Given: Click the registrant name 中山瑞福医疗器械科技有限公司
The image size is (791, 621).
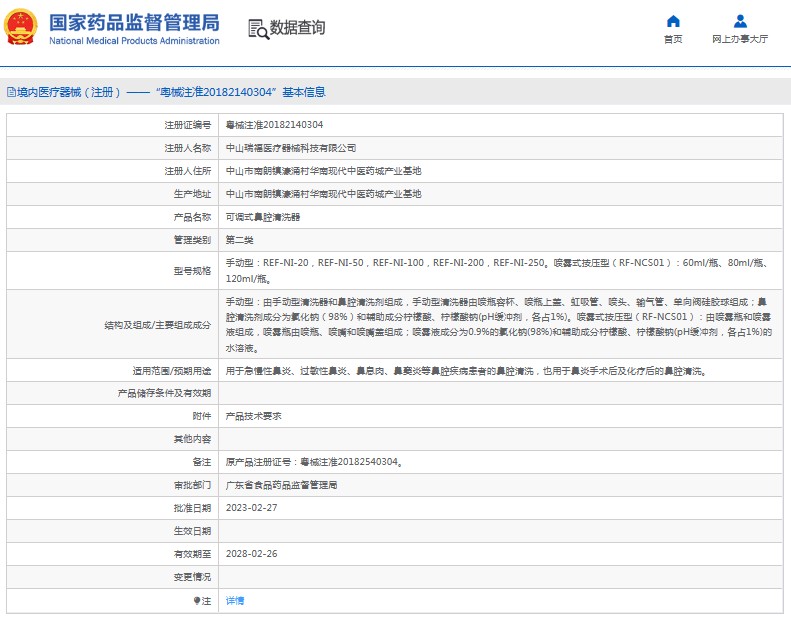Looking at the screenshot, I should (290, 148).
